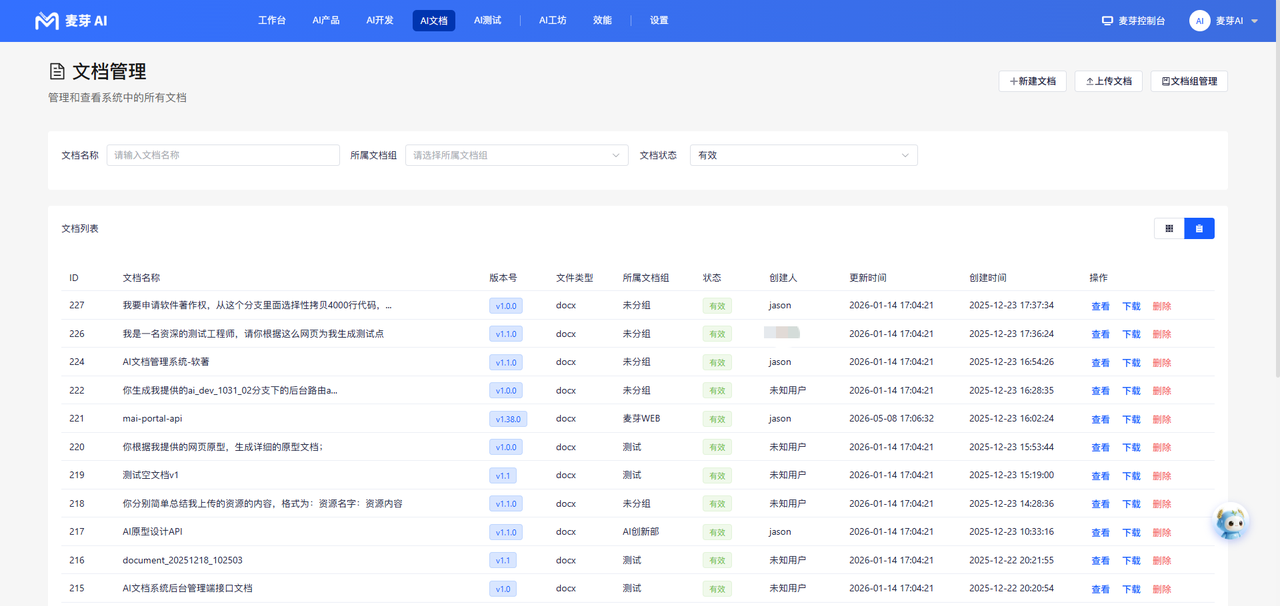Open 文档组管理 panel

[x=1189, y=81]
